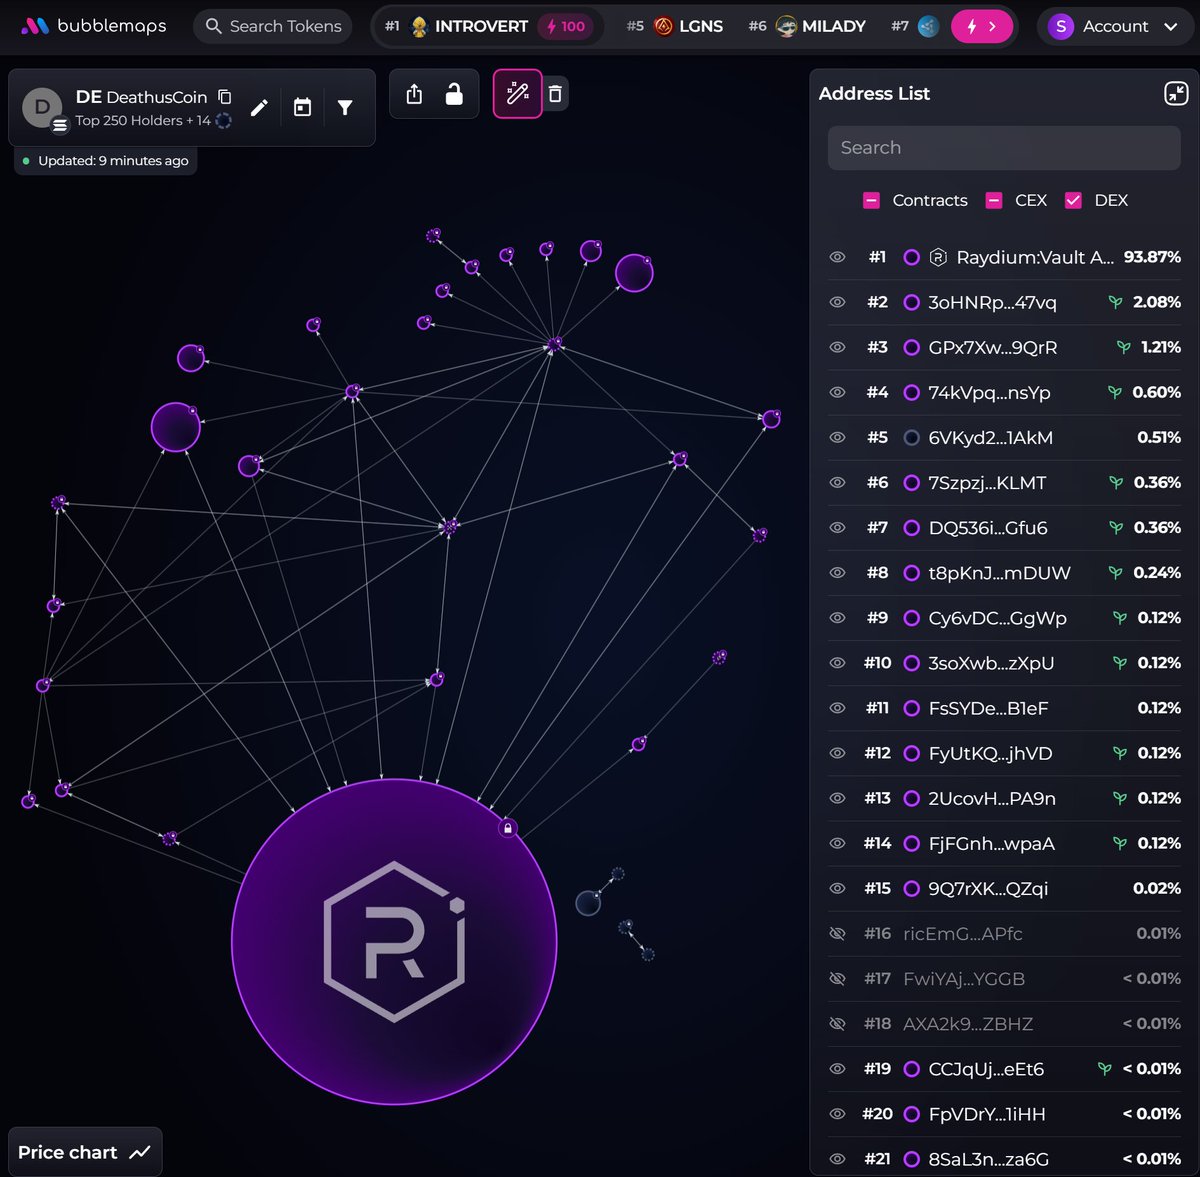Show hidden address #17 FwiYAj...YGGB
The width and height of the screenshot is (1200, 1177).
coord(838,978)
